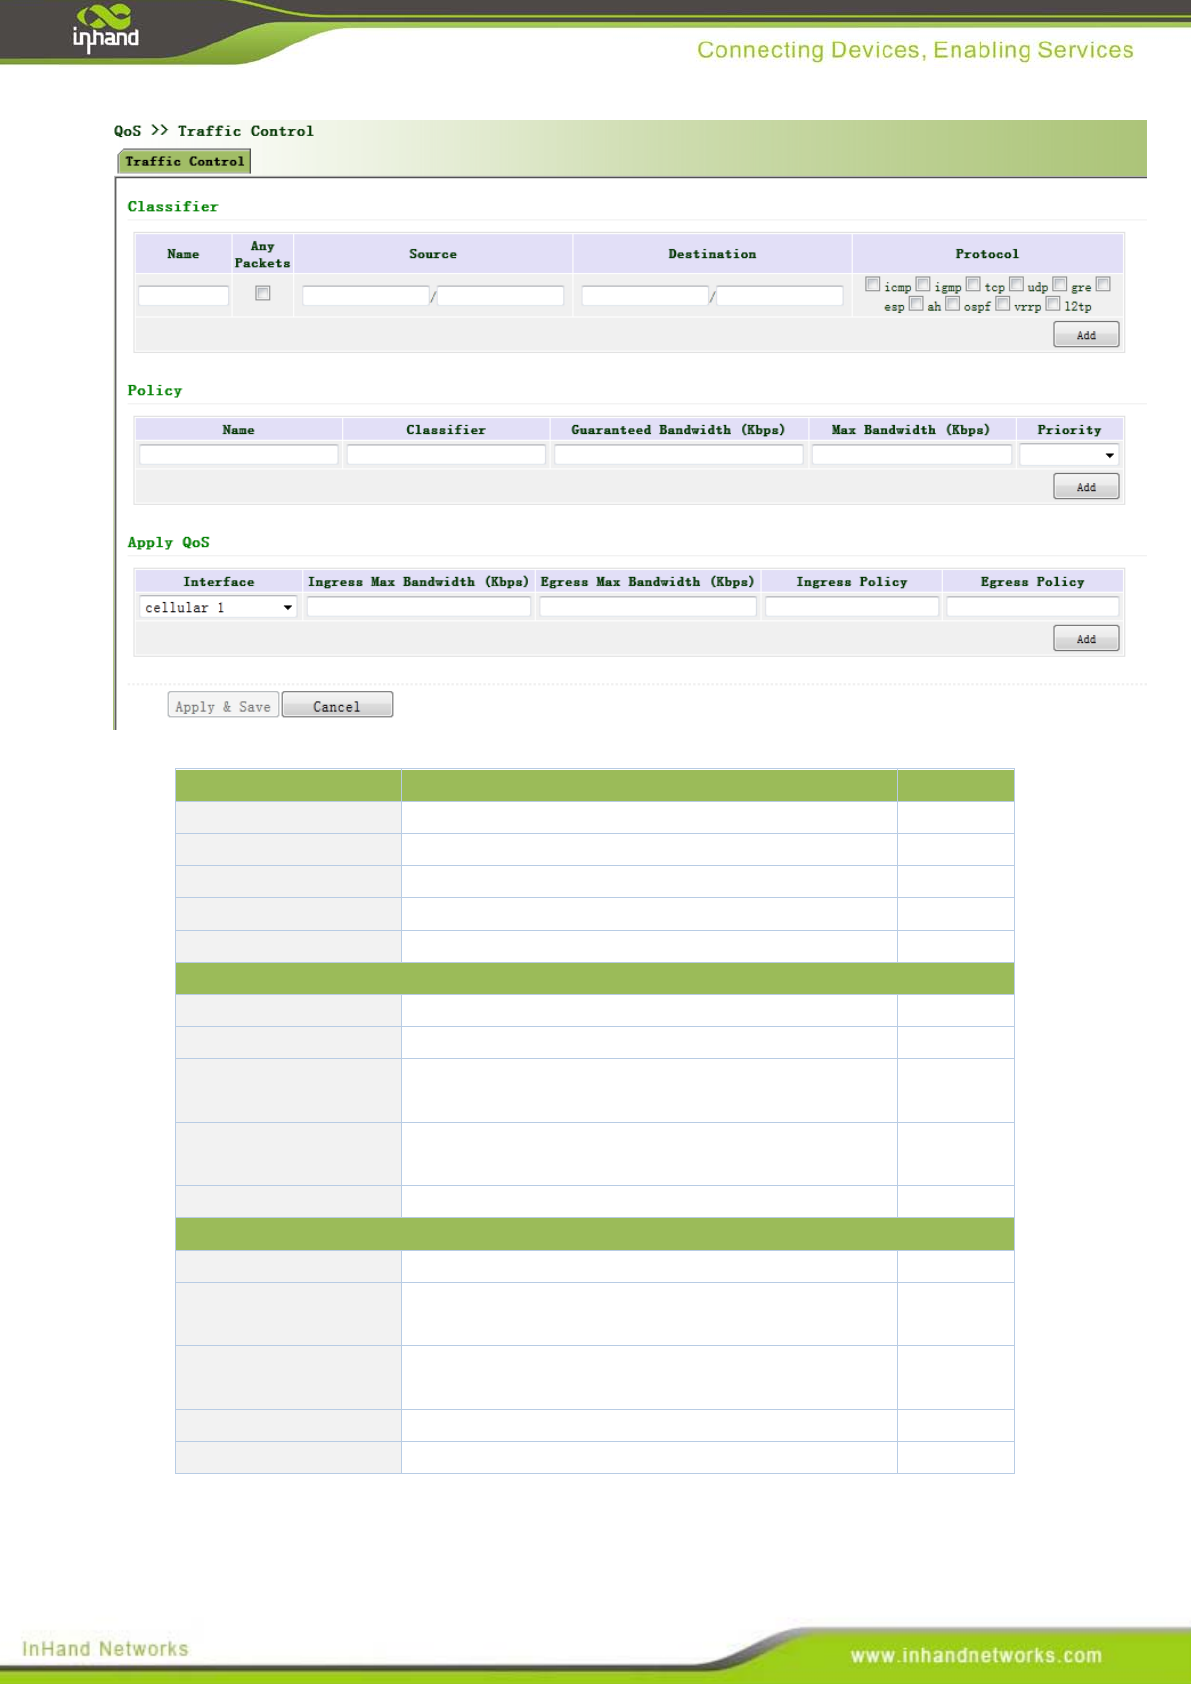Image resolution: width=1191 pixels, height=1684 pixels.
Task: Focus the Policy Classifier input field
Action: tap(446, 455)
